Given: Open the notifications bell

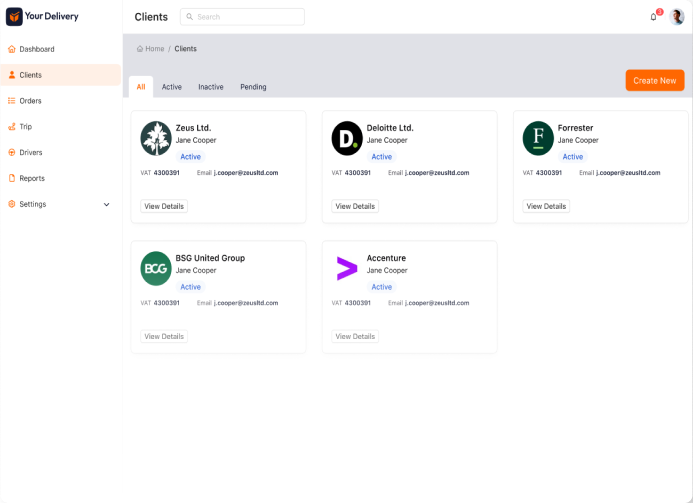Looking at the screenshot, I should pyautogui.click(x=653, y=17).
